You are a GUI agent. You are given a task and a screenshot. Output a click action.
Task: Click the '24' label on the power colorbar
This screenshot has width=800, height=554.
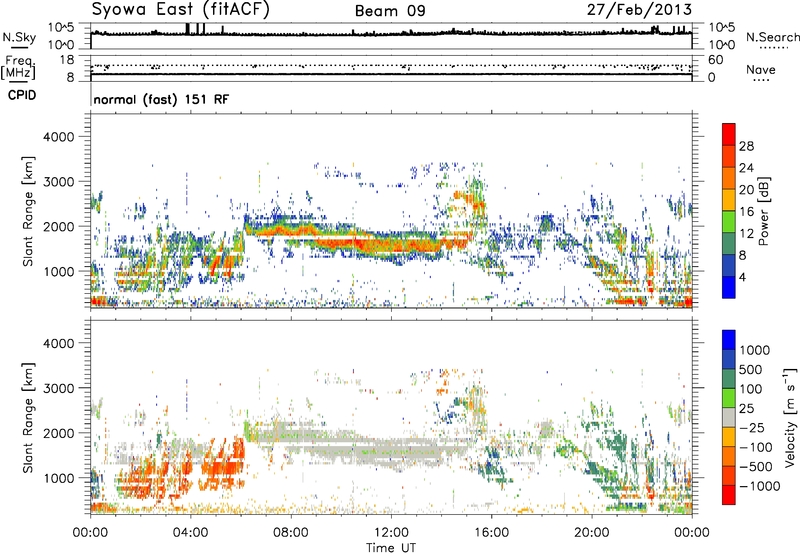(746, 168)
